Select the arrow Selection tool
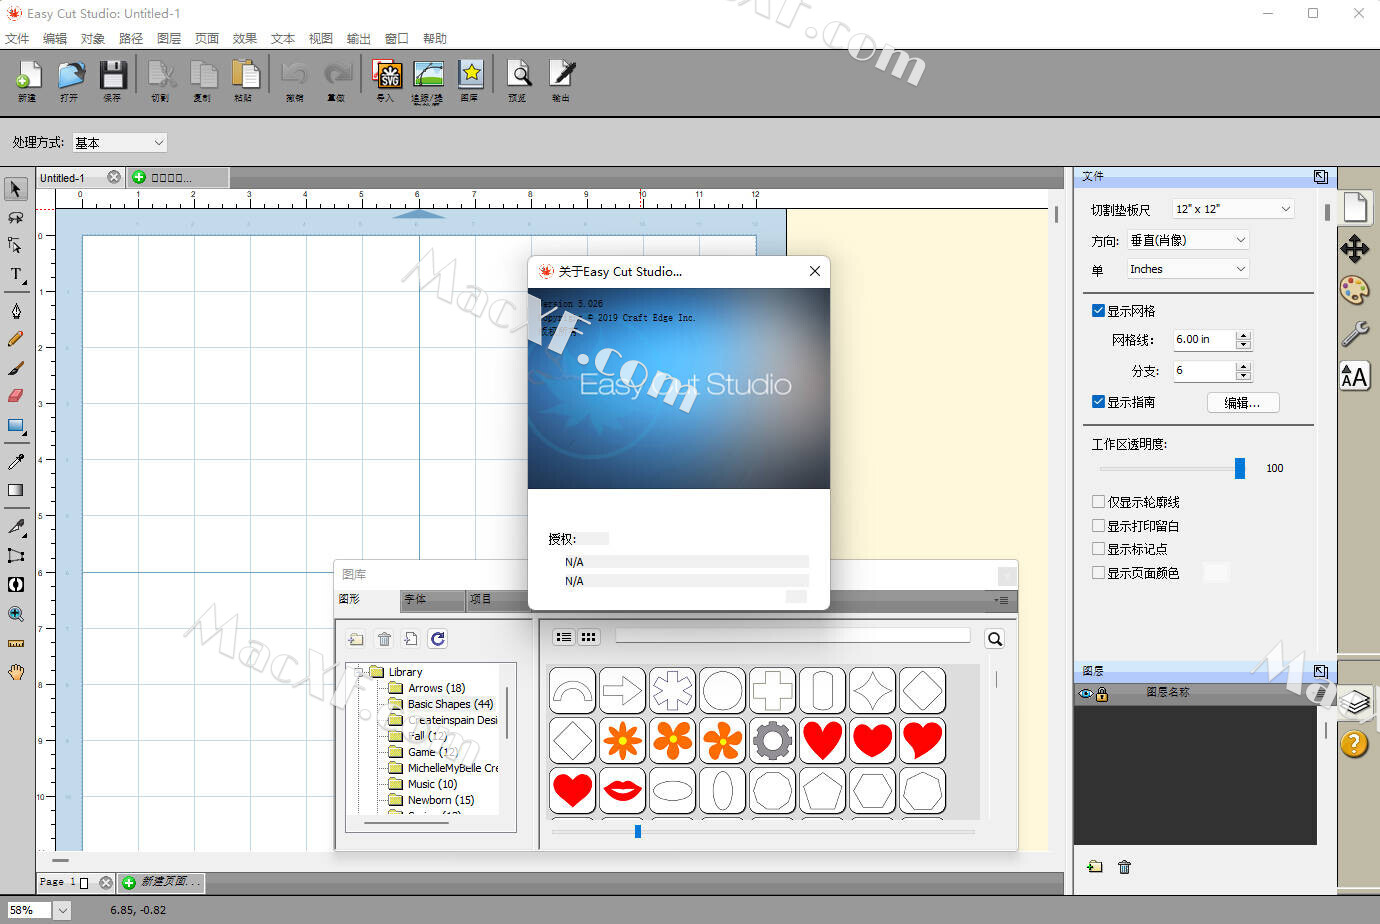The image size is (1380, 924). pyautogui.click(x=16, y=189)
